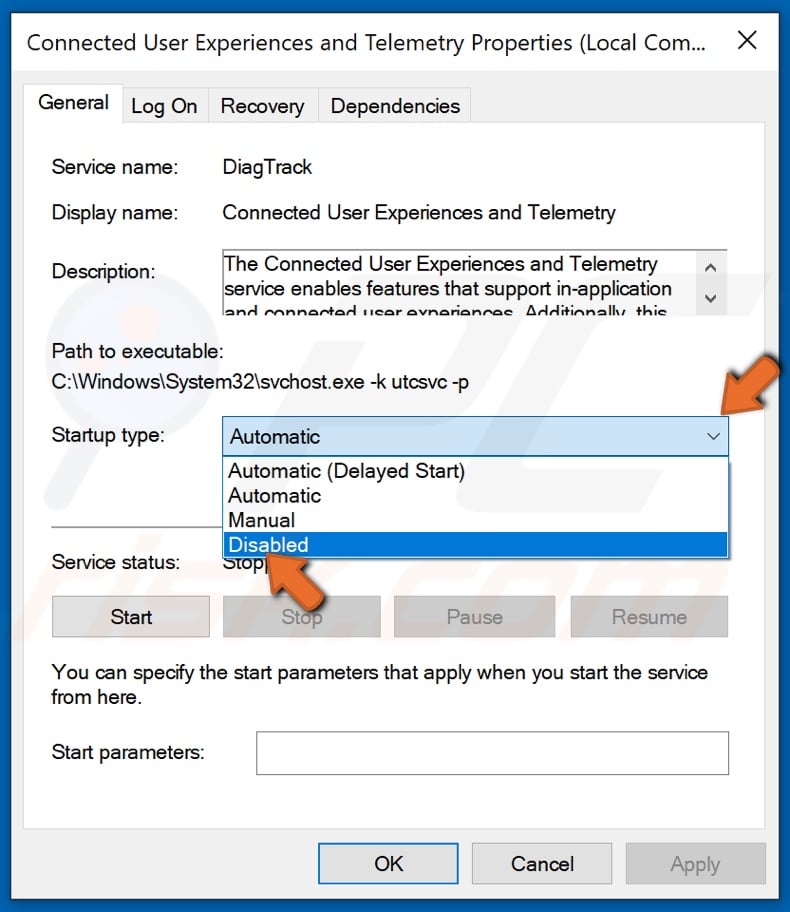Click the Start button to start the service
Screen dimensions: 790x912
[x=130, y=617]
